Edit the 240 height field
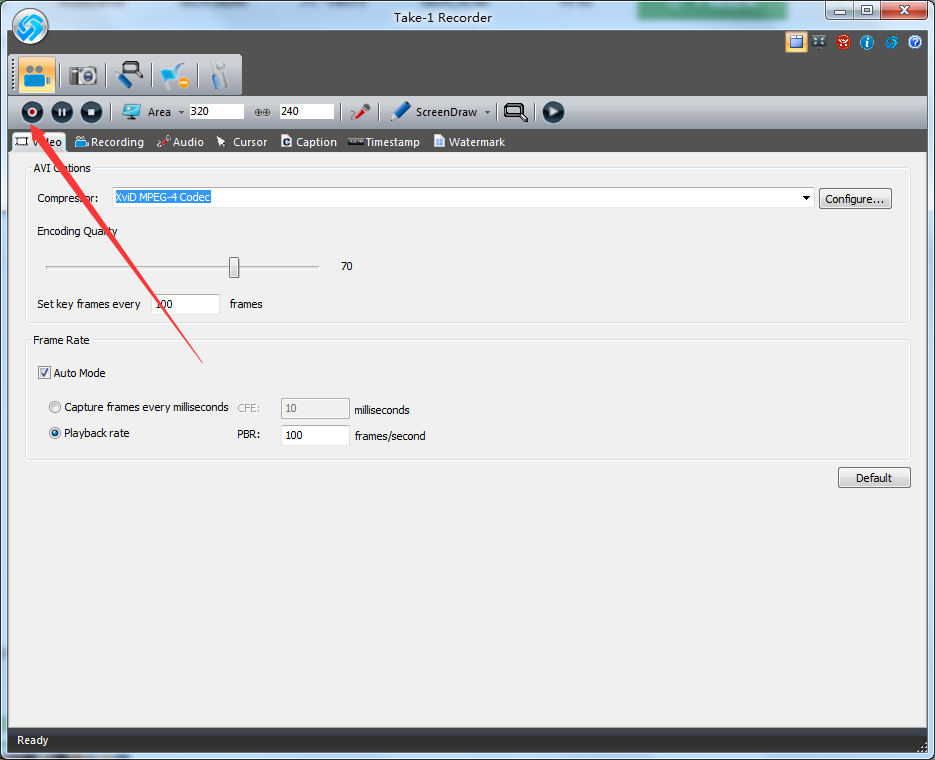 coord(307,111)
